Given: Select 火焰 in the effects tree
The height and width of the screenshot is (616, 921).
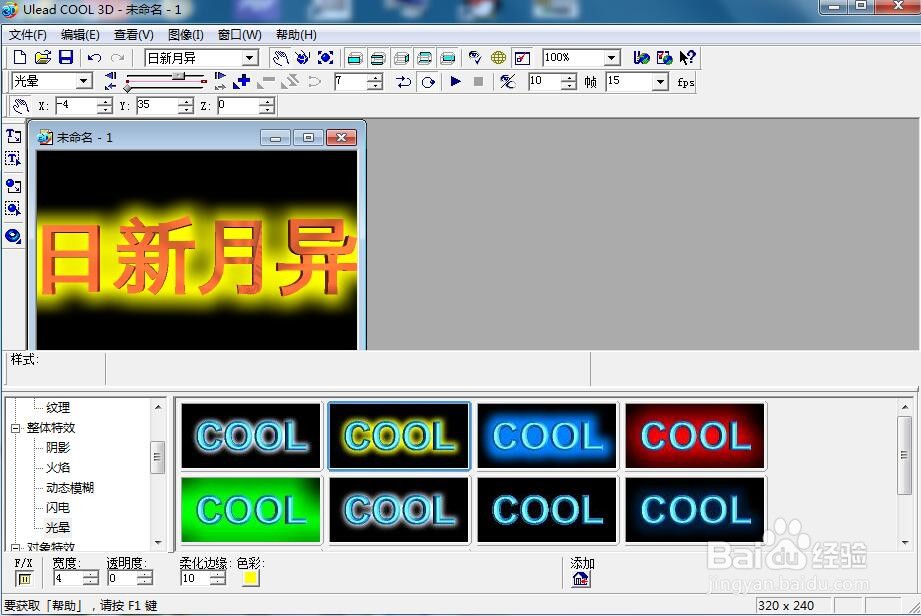Looking at the screenshot, I should 58,467.
